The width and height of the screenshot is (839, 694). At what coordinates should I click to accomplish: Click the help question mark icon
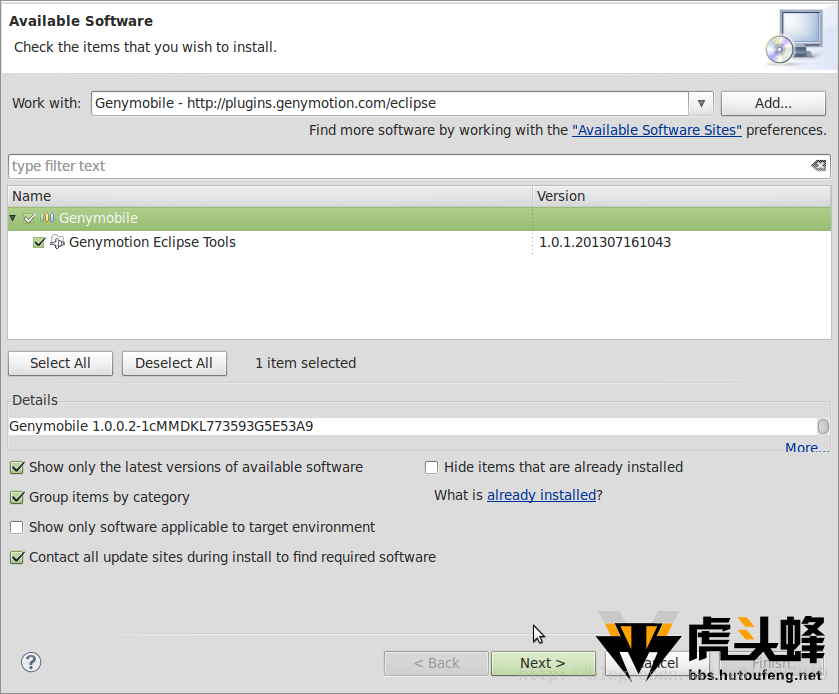[x=31, y=662]
